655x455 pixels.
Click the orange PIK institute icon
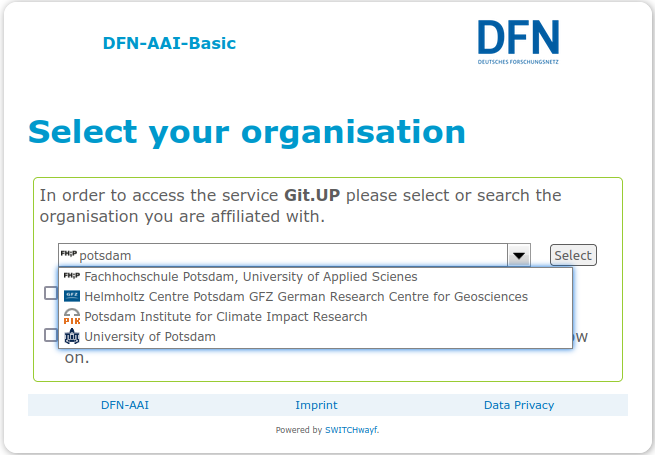point(72,316)
